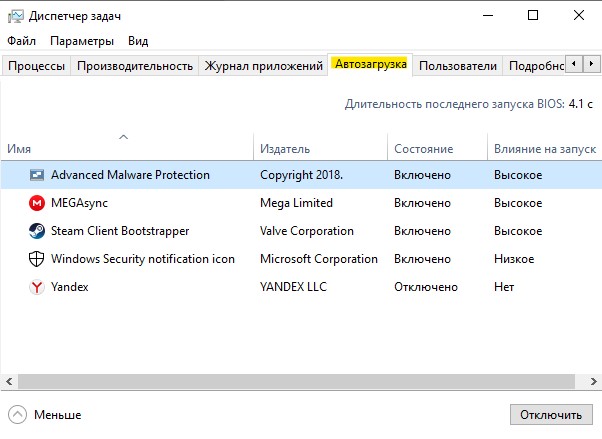This screenshot has height=439, width=602.
Task: Close the Task Manager window
Action: pyautogui.click(x=579, y=16)
